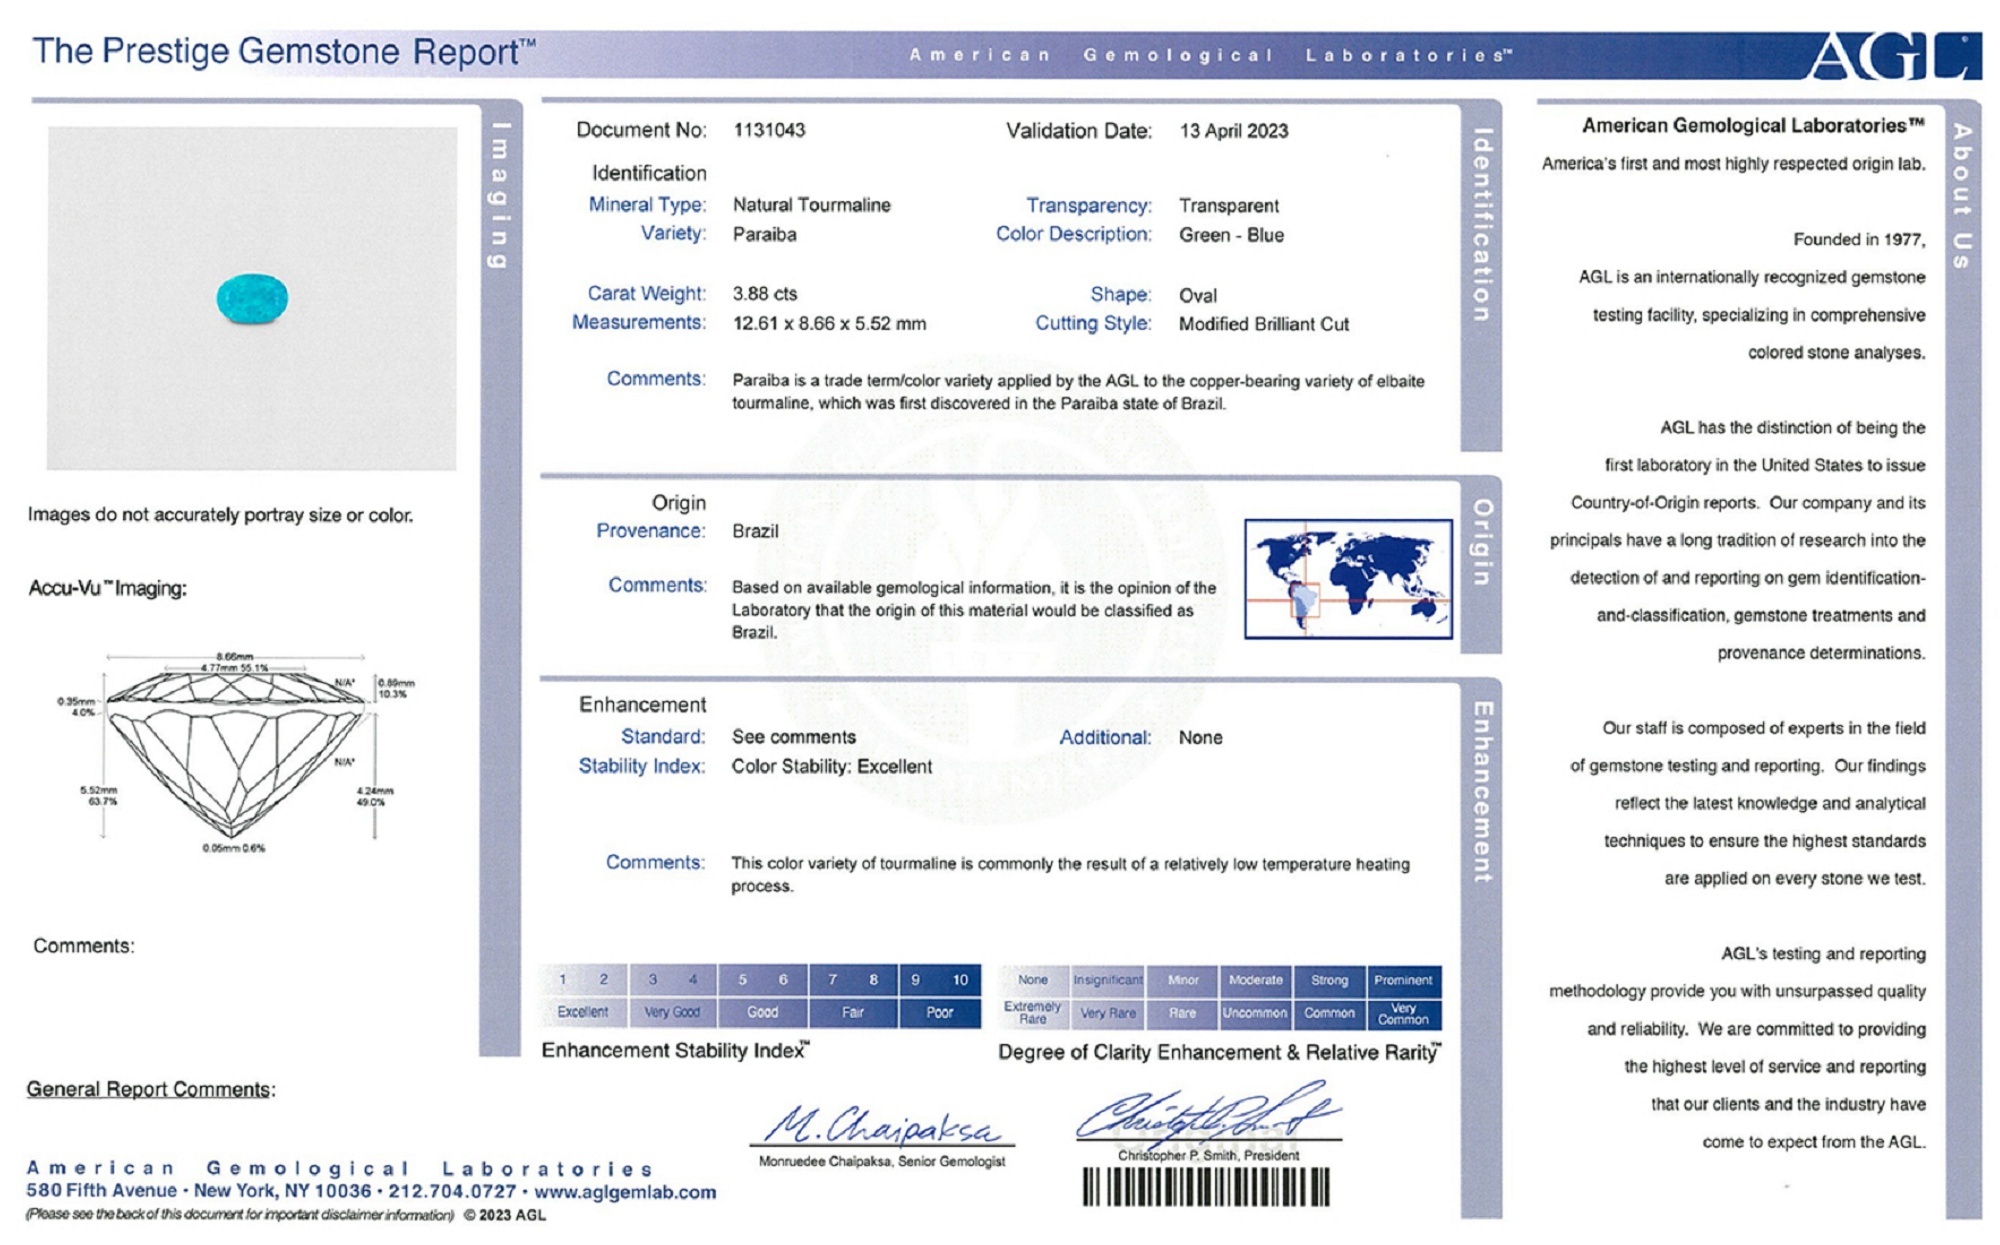Click the Very Good stability cell
This screenshot has height=1245, width=2000.
tap(672, 1012)
